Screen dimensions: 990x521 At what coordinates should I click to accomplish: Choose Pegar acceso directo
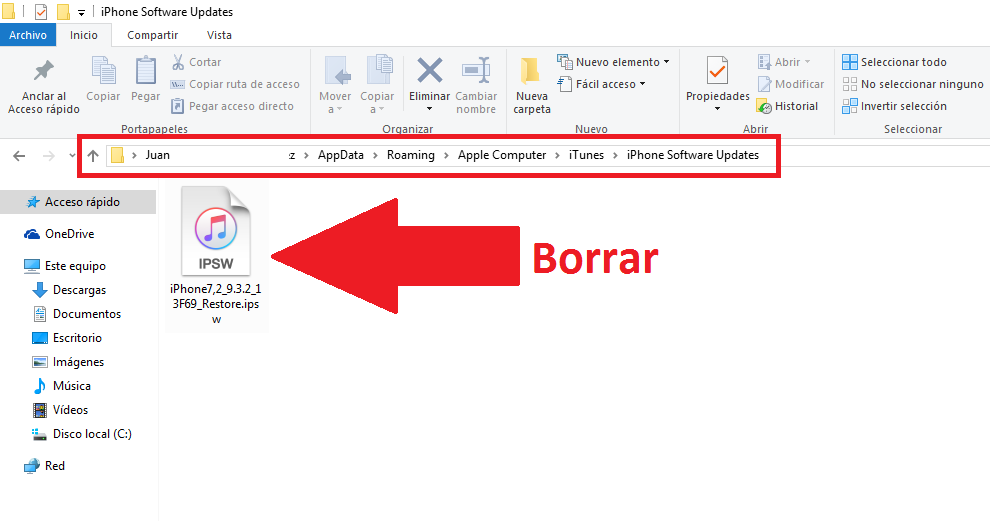pos(232,106)
